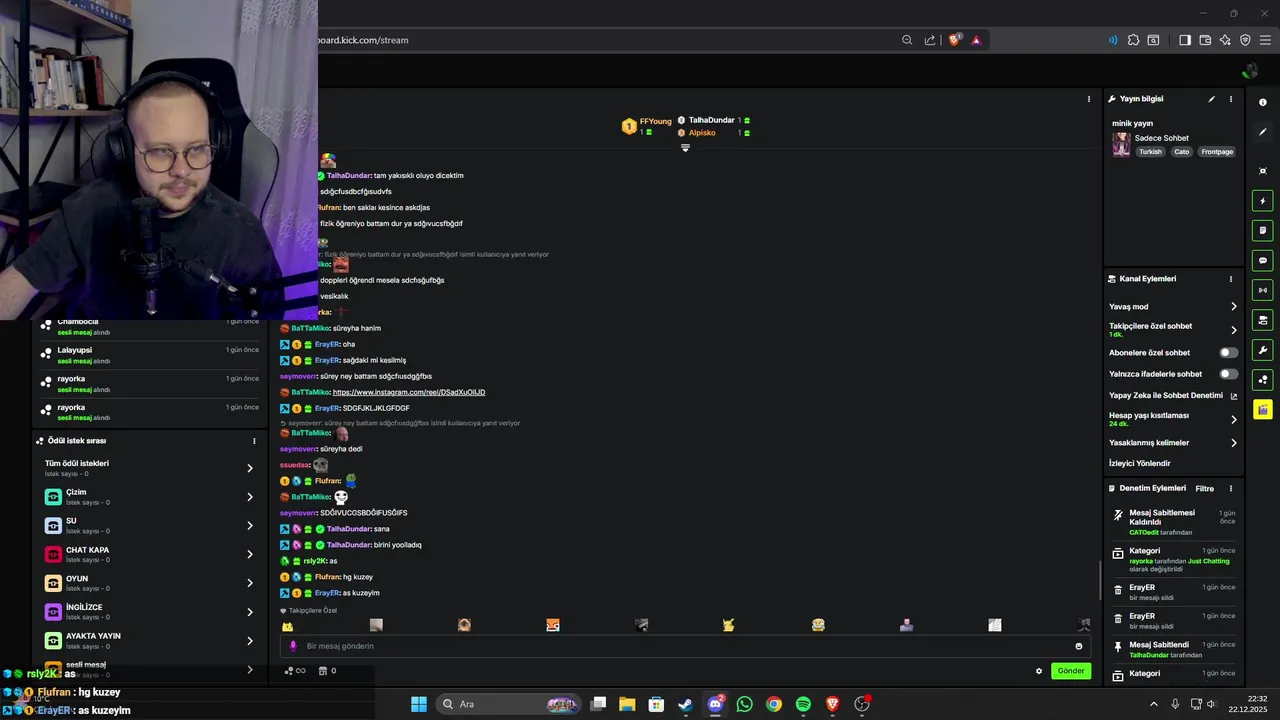The image size is (1280, 720).
Task: Click the Turkish tag
Action: click(x=1150, y=152)
